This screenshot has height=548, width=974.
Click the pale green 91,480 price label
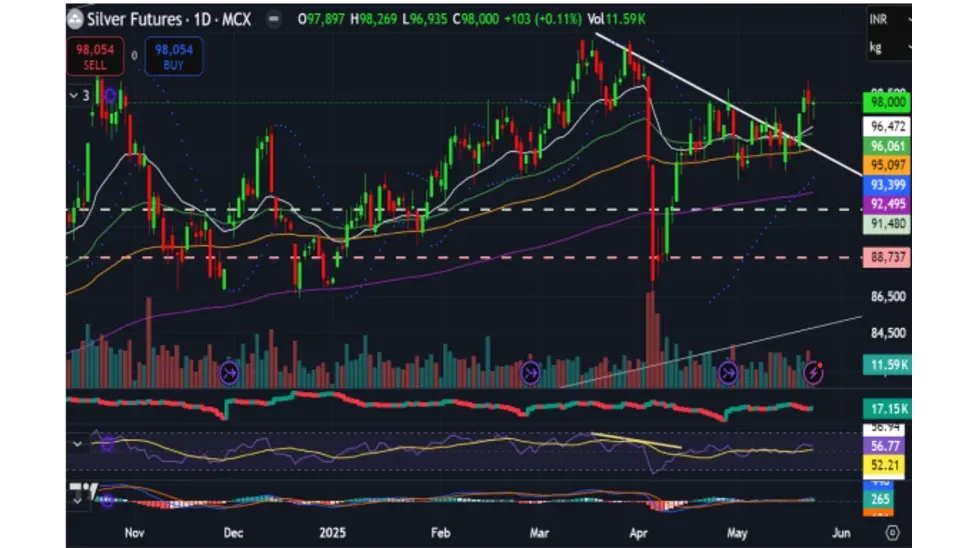(x=887, y=224)
